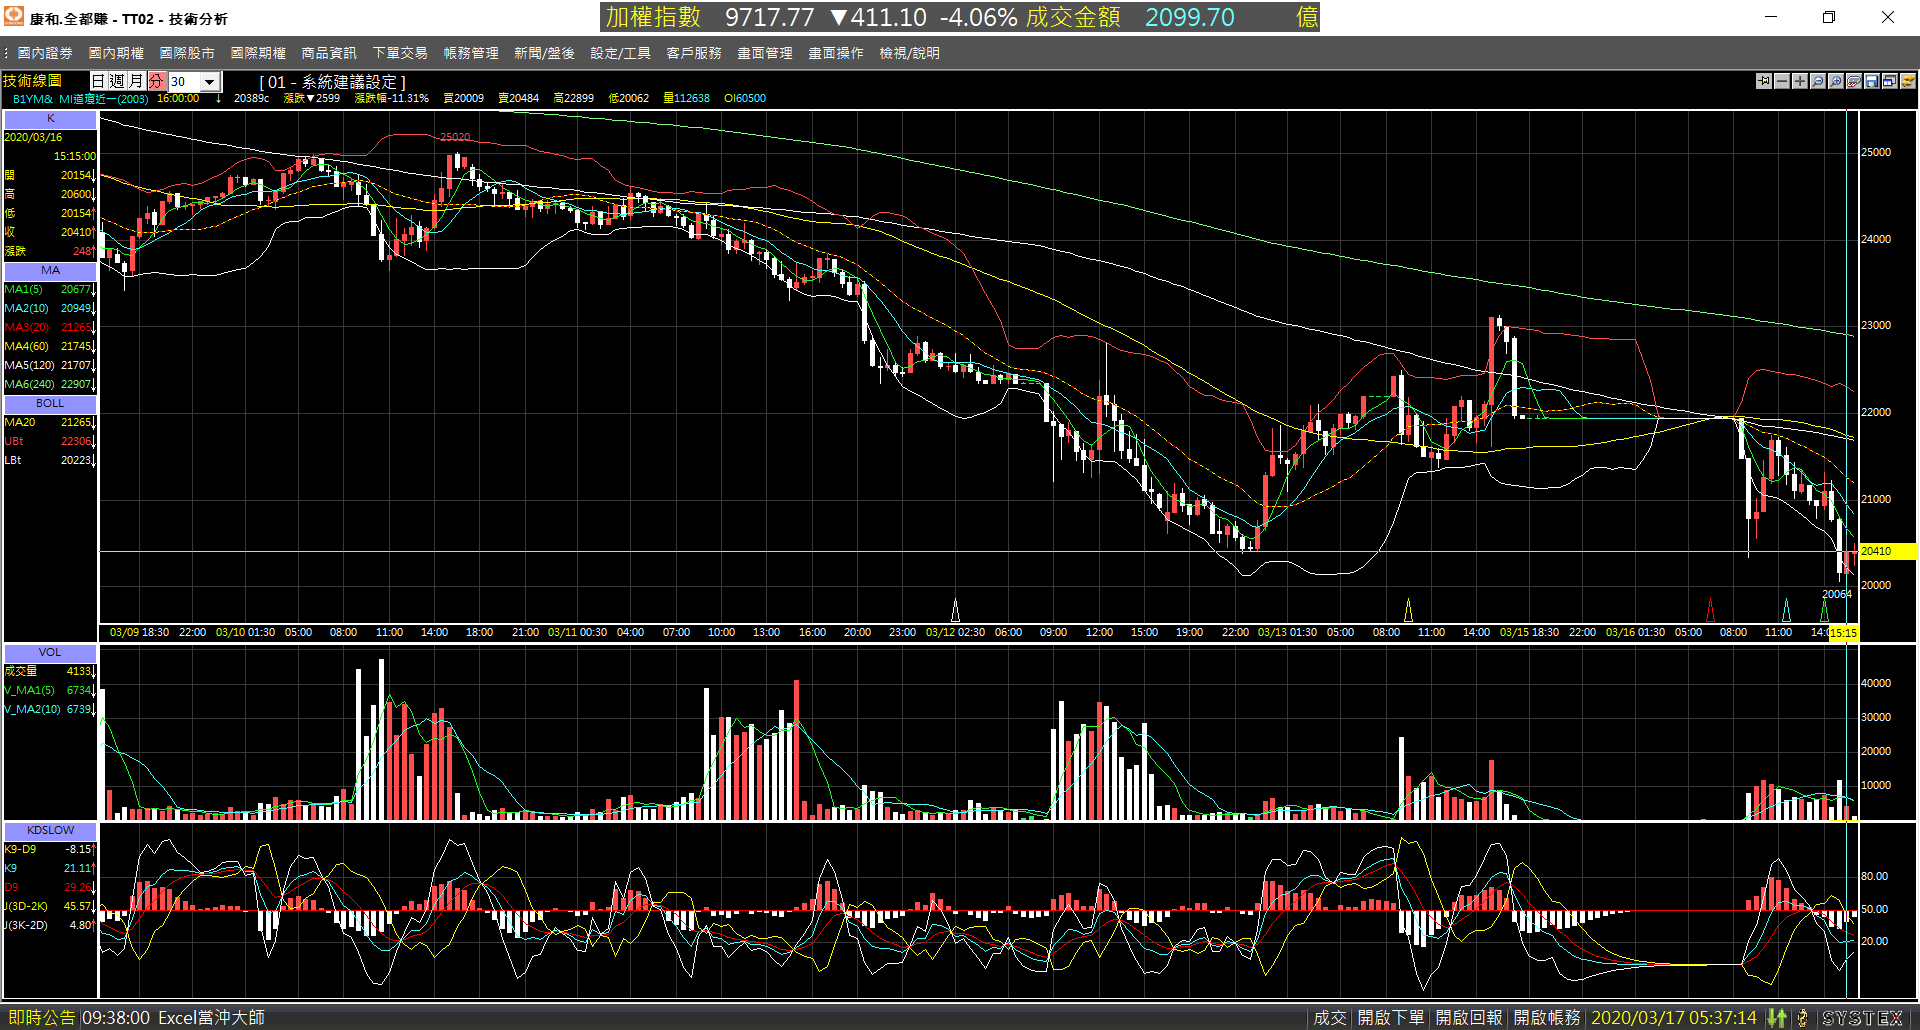Click the MA4(60) indicator row
Viewport: 1920px width, 1030px height.
point(50,347)
